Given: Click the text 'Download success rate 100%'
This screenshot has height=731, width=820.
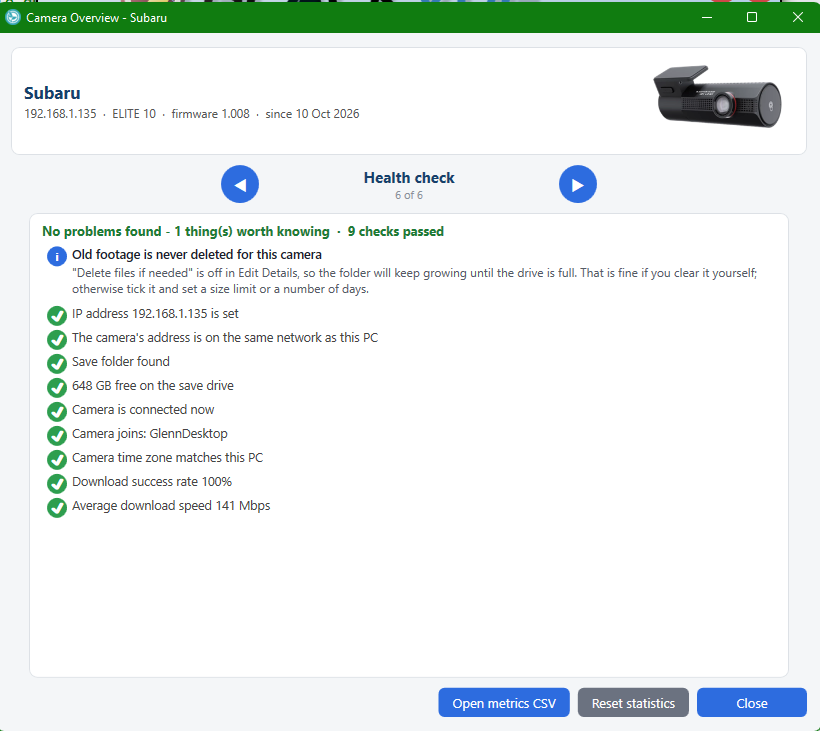Looking at the screenshot, I should tap(152, 482).
